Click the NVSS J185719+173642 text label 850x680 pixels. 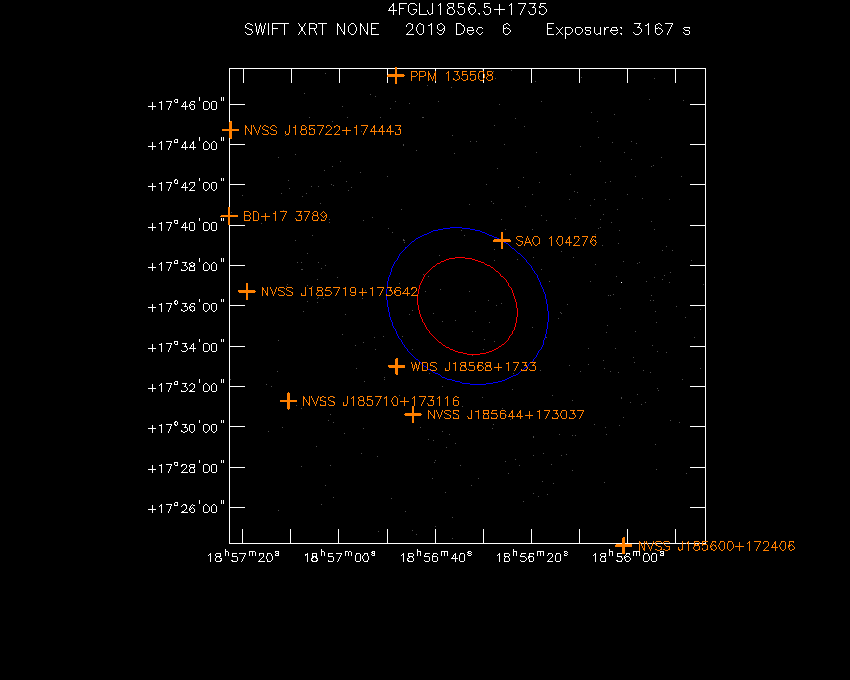pos(339,292)
